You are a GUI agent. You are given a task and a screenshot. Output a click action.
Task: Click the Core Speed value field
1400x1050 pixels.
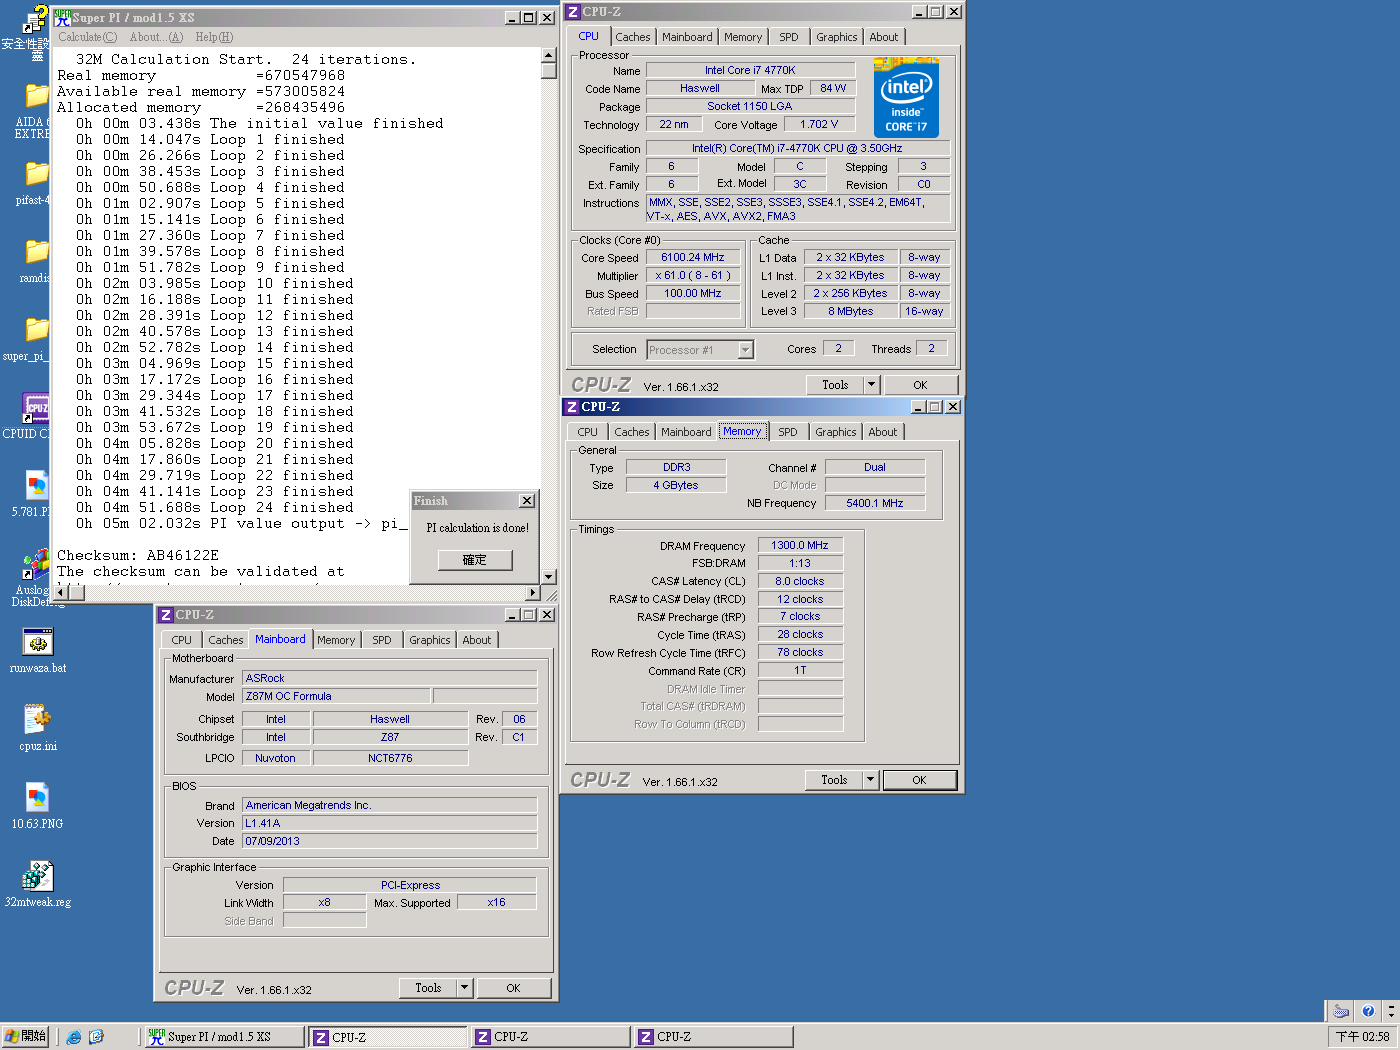[x=693, y=257]
